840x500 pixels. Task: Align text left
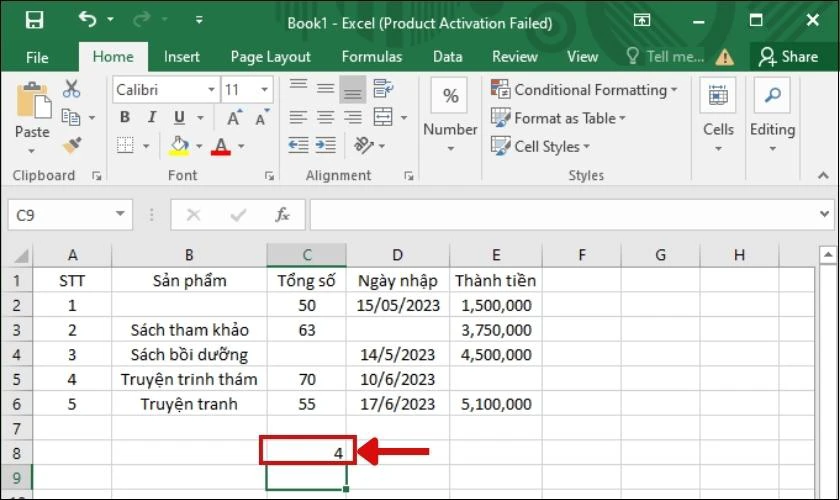[298, 117]
